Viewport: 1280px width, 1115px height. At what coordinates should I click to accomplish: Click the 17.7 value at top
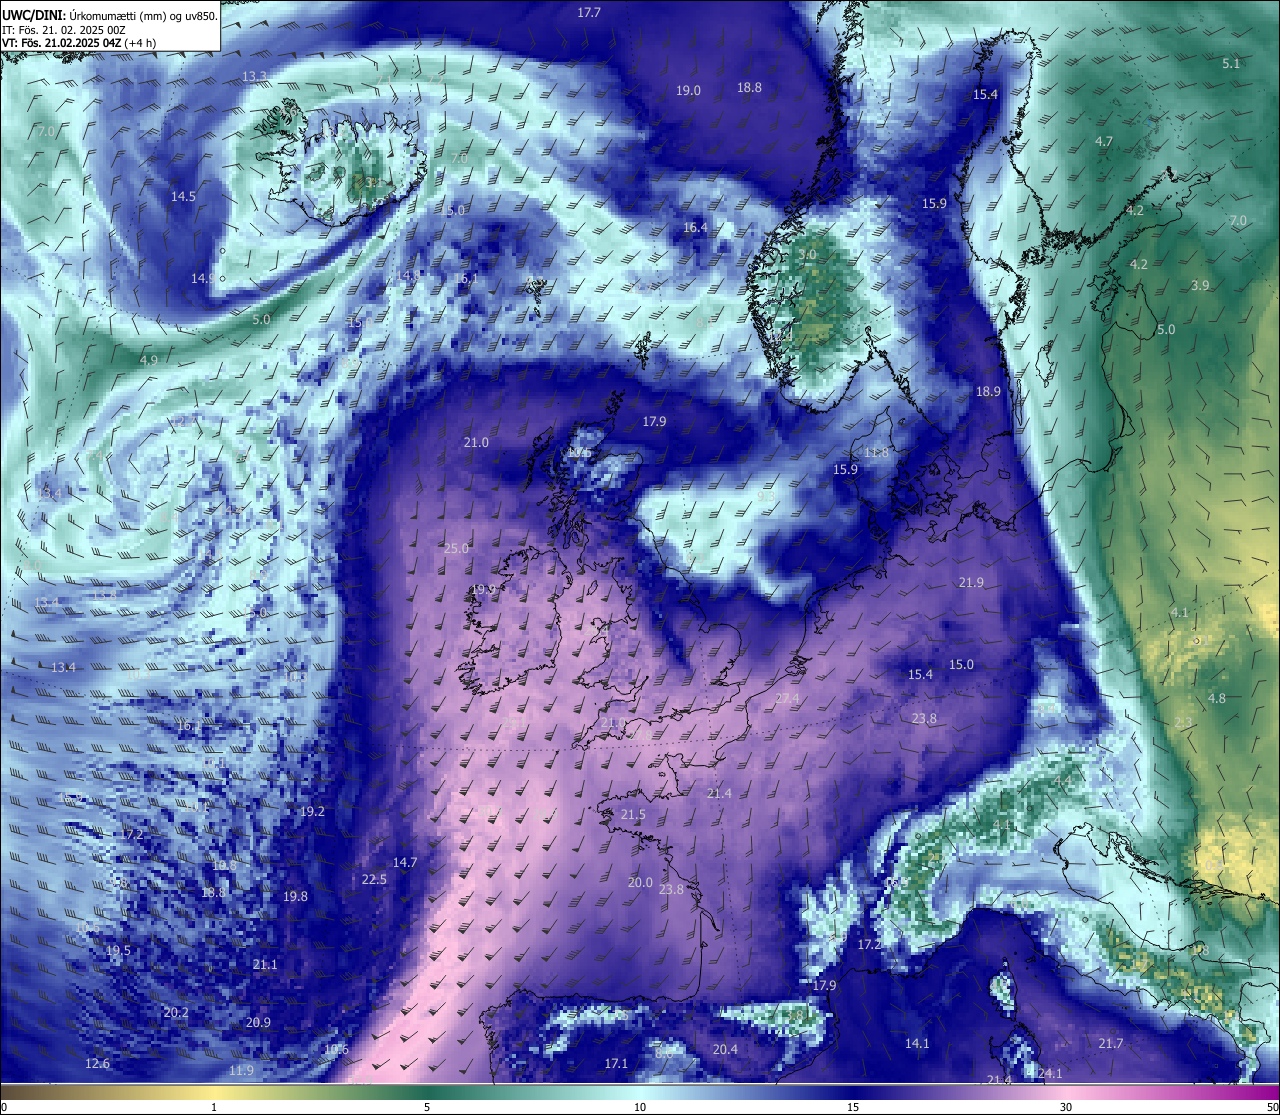[589, 13]
